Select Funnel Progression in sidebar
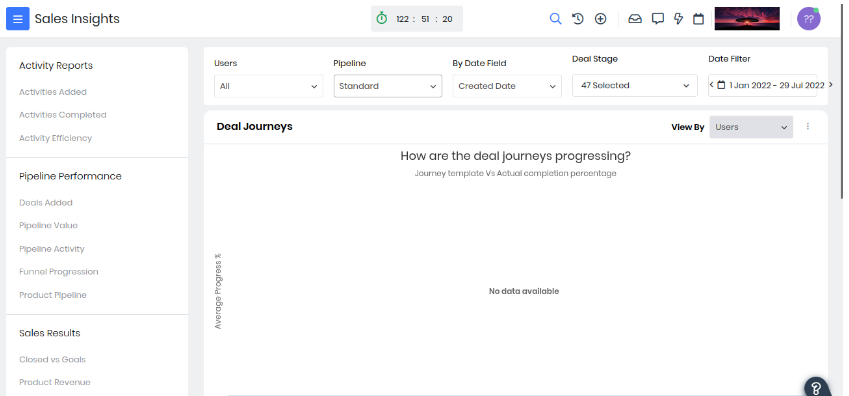 58,272
